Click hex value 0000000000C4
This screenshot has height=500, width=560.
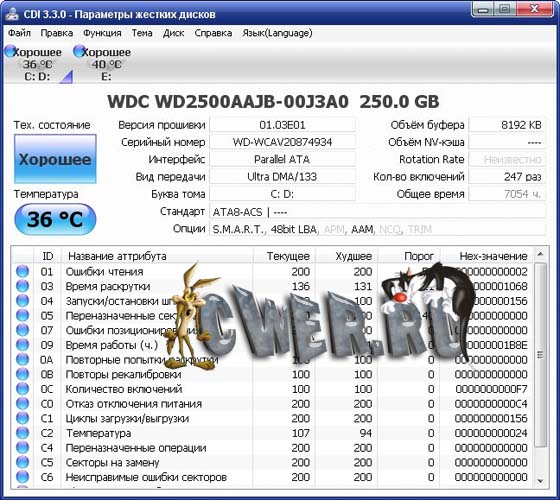[x=491, y=404]
